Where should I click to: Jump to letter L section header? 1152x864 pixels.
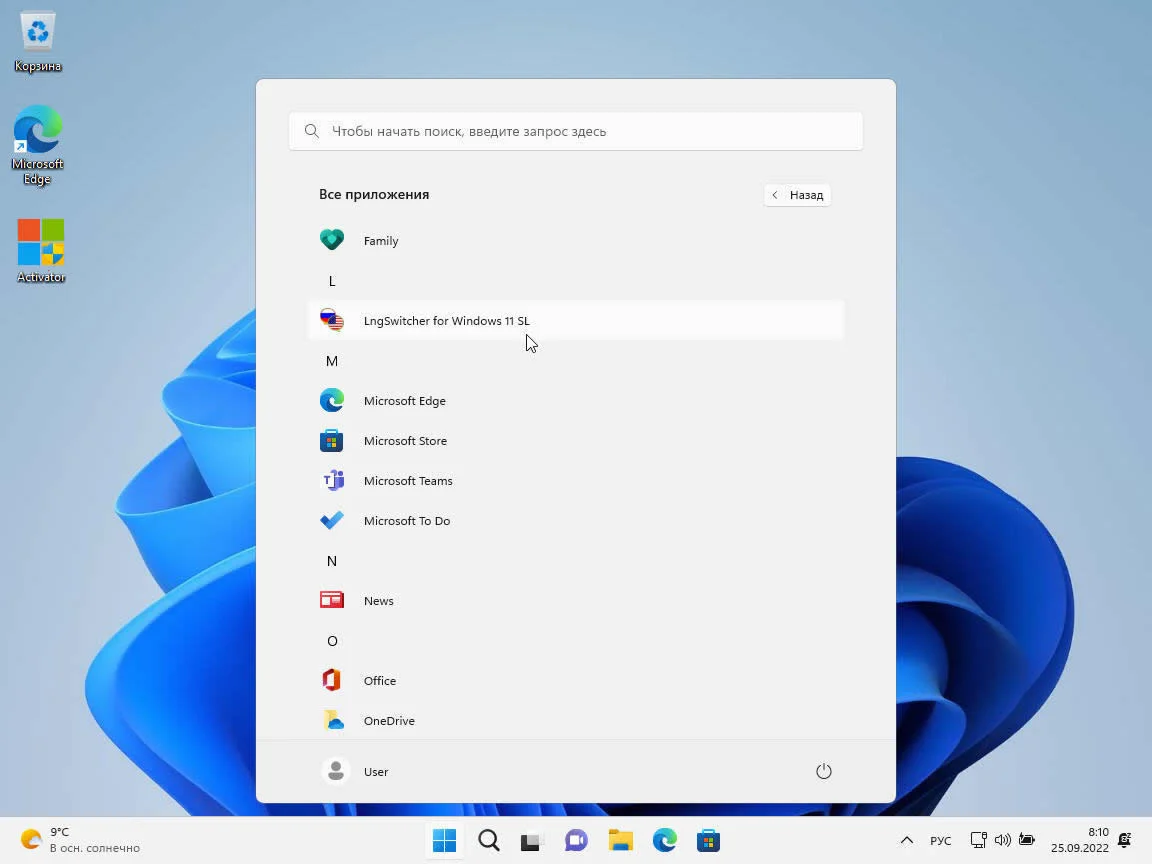point(331,281)
